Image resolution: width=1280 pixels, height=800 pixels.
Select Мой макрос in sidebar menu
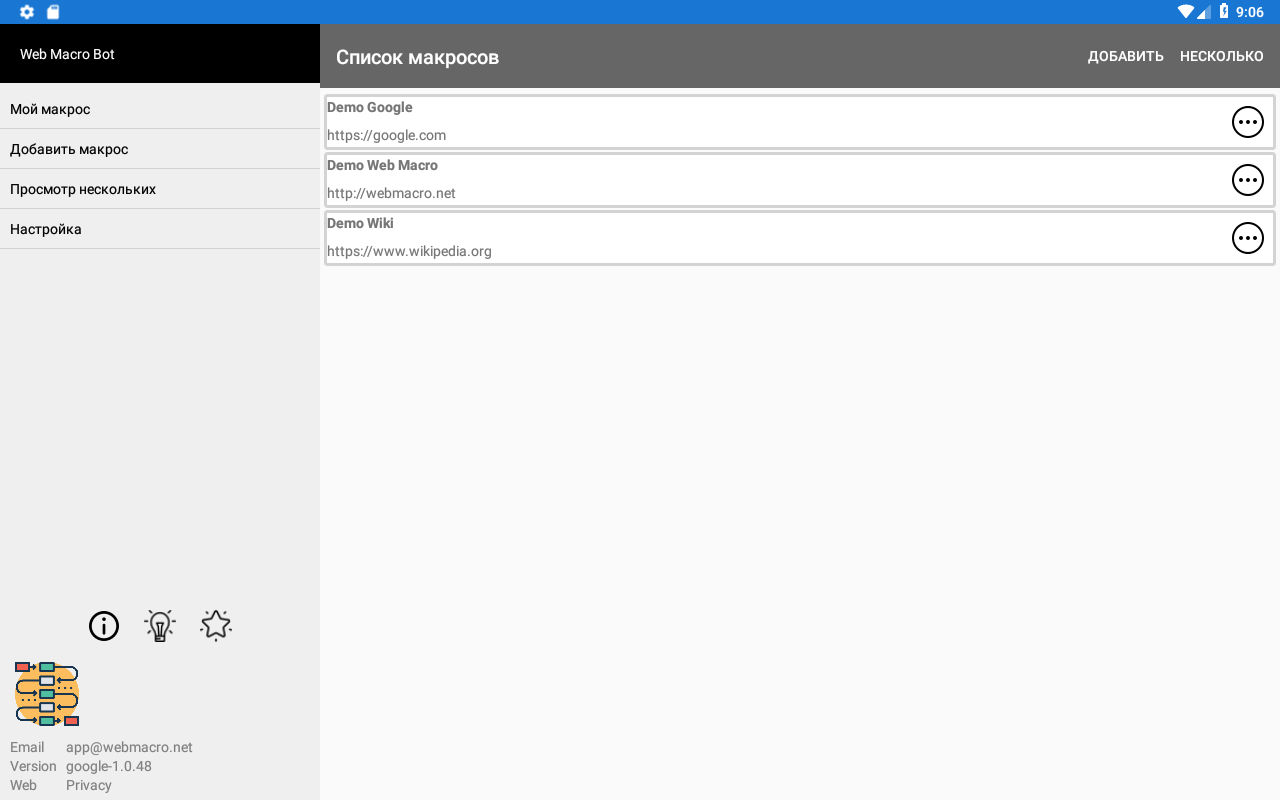click(160, 109)
